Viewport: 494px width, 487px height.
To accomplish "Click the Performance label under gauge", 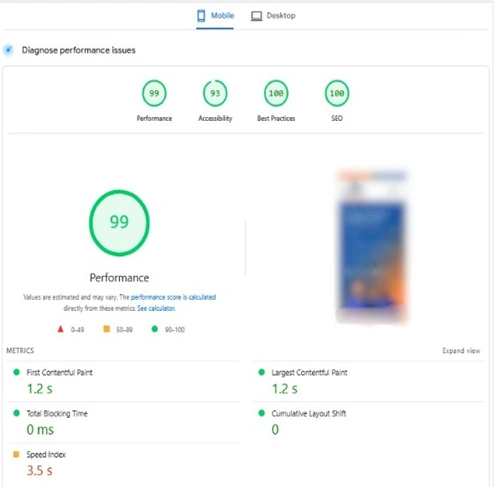I will coord(154,118).
